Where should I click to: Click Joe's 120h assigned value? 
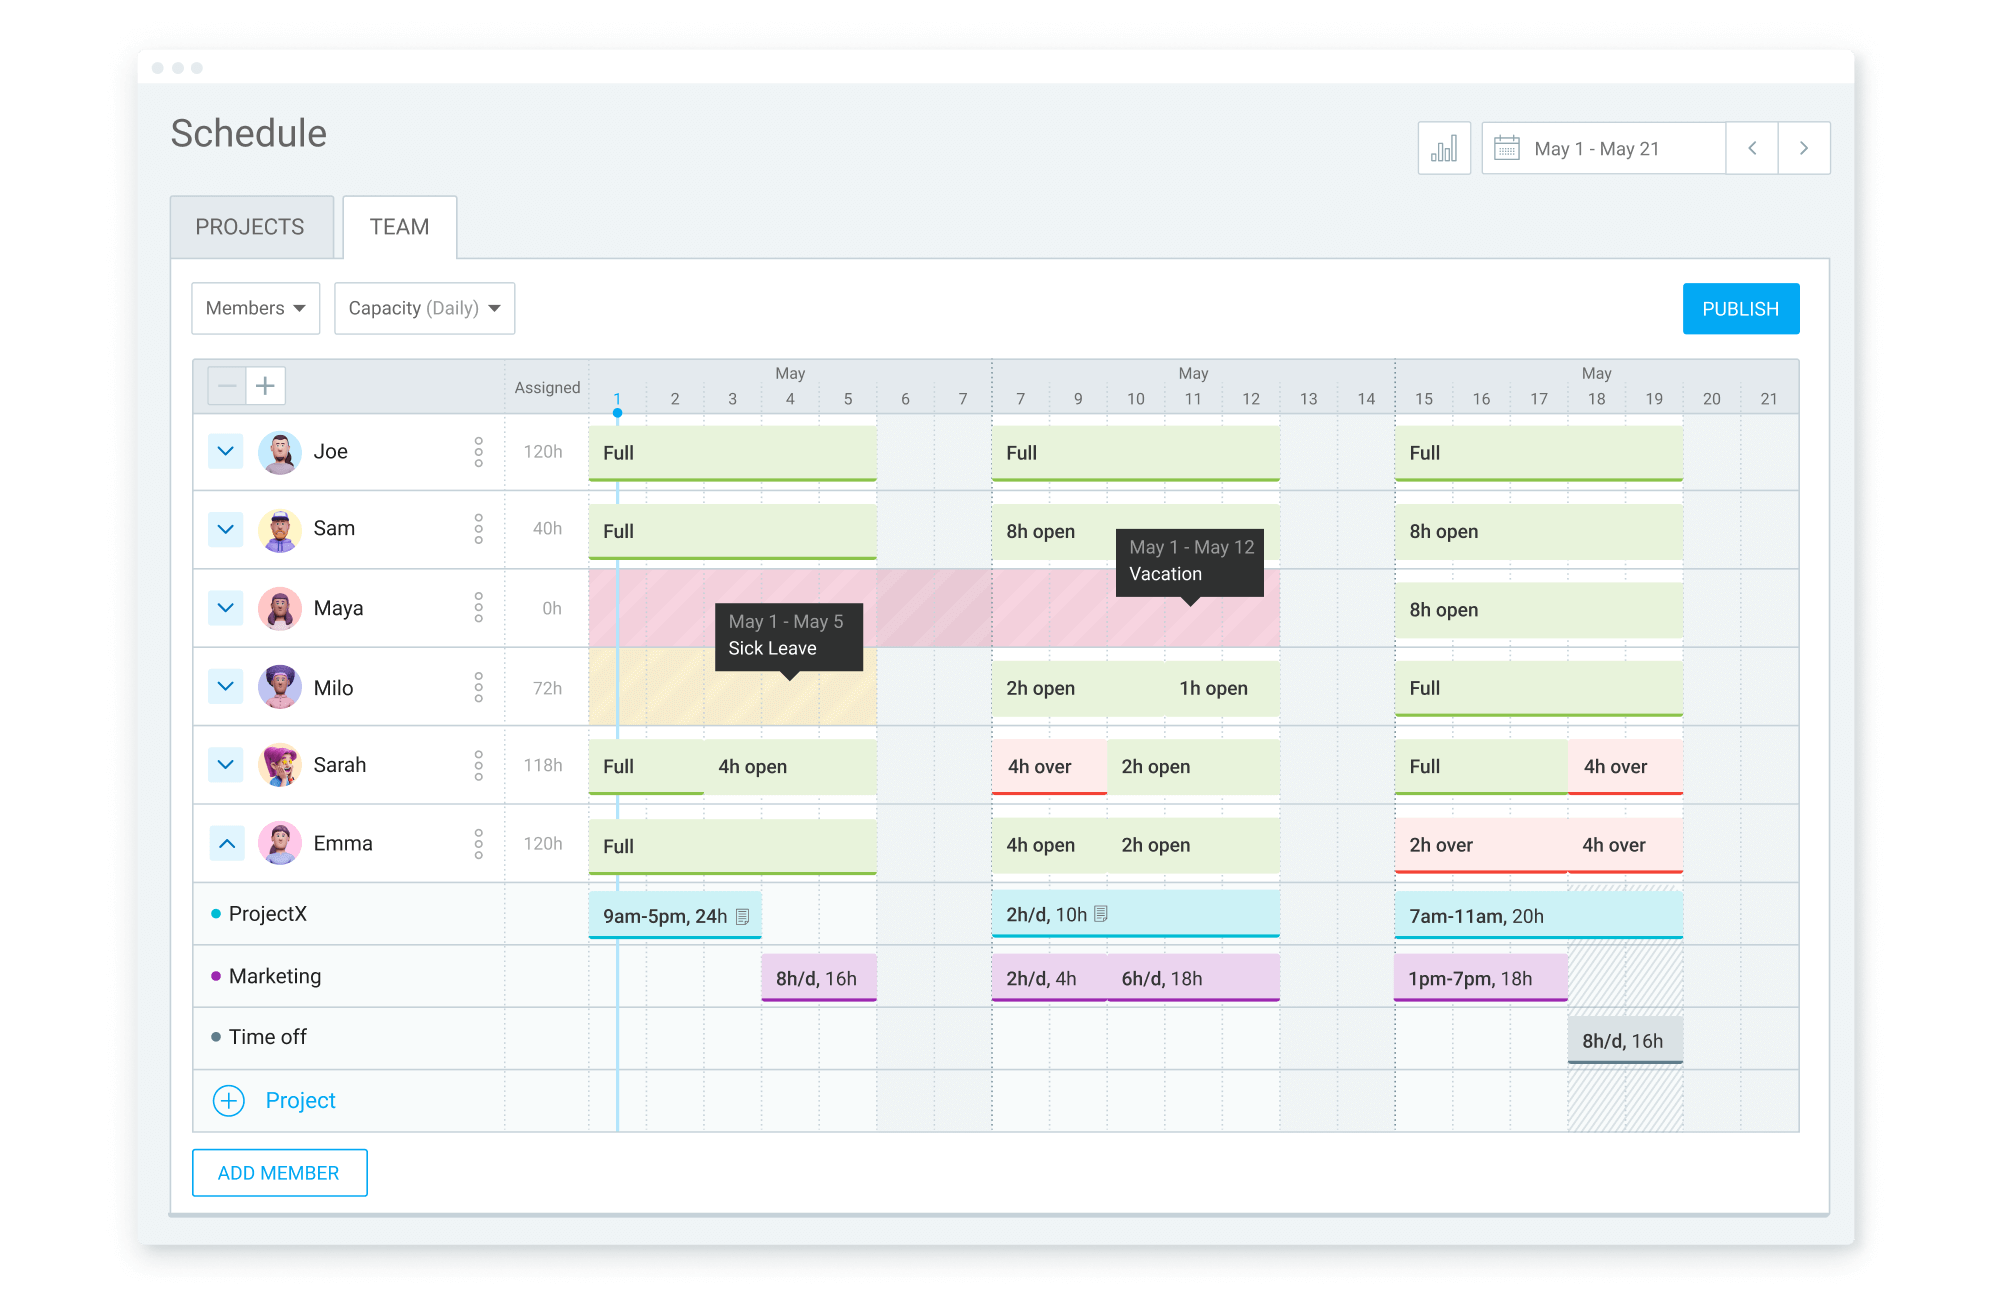(x=543, y=452)
